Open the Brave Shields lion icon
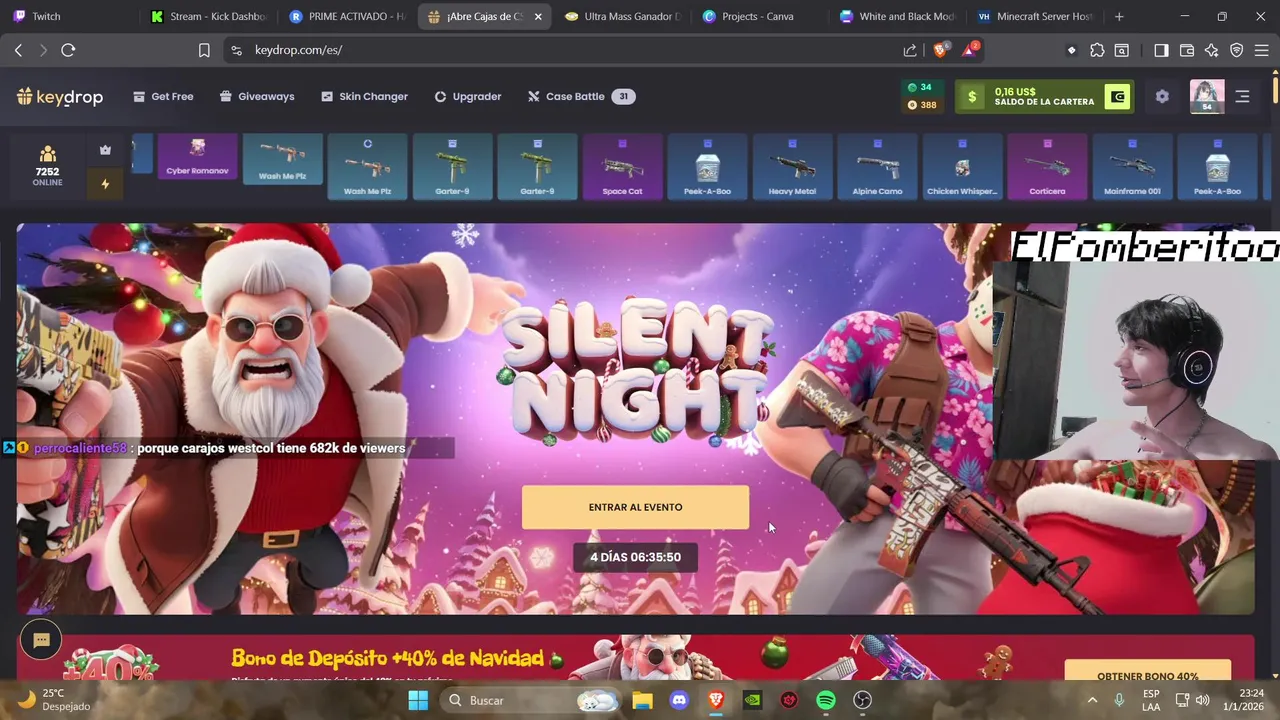 coord(940,50)
